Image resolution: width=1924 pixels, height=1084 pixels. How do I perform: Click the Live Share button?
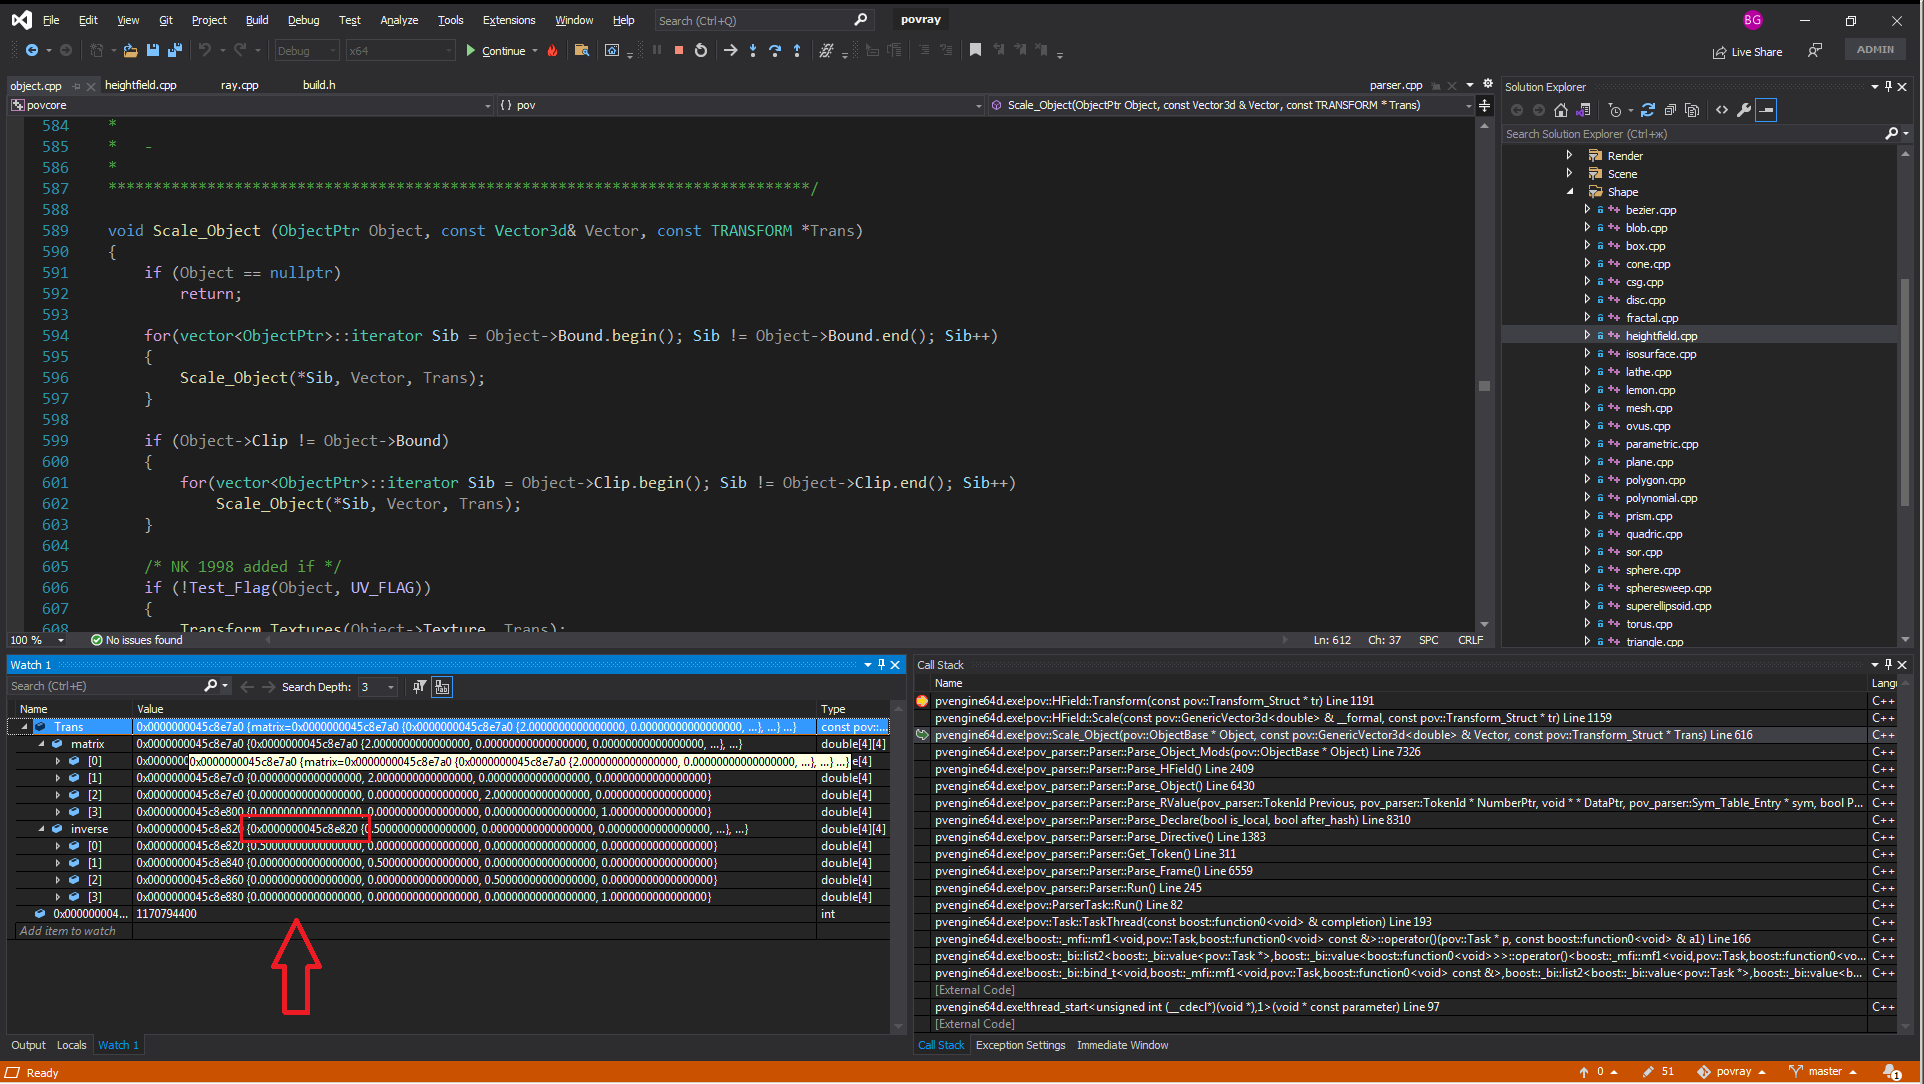point(1747,52)
